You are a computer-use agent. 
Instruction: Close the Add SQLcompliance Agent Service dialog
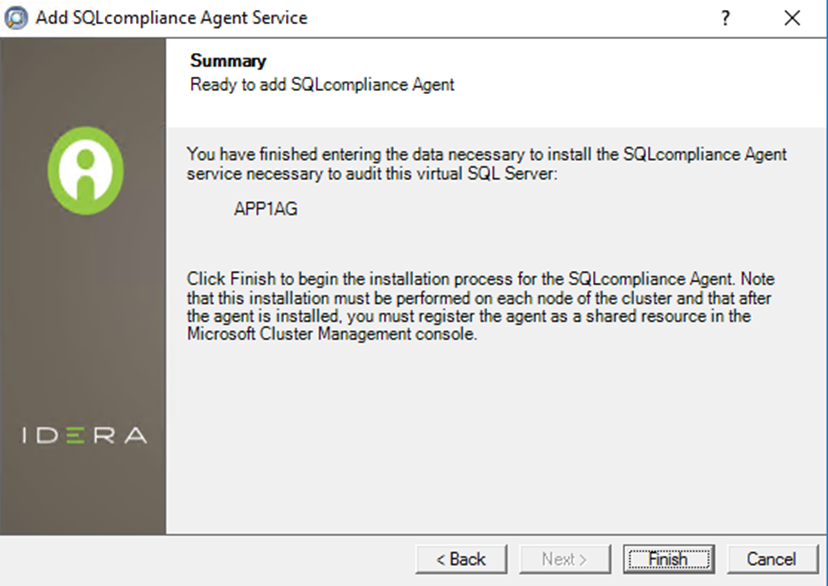[792, 18]
